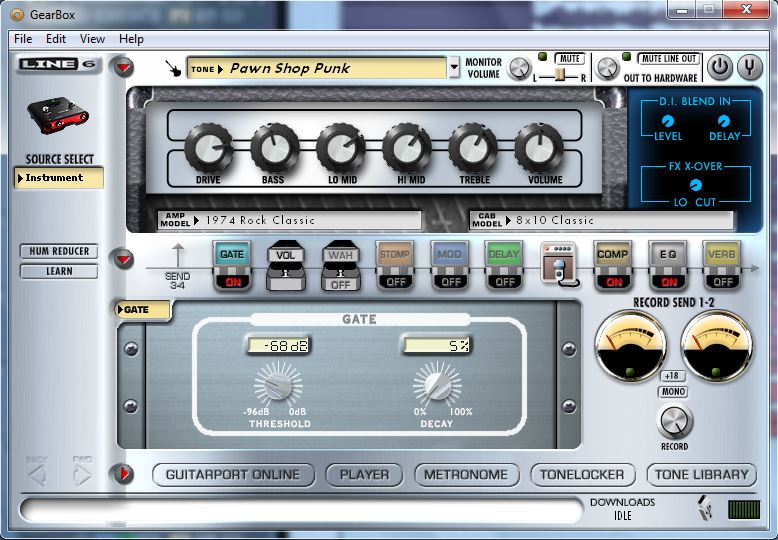Open the Source Select Instrument menu

[59, 178]
